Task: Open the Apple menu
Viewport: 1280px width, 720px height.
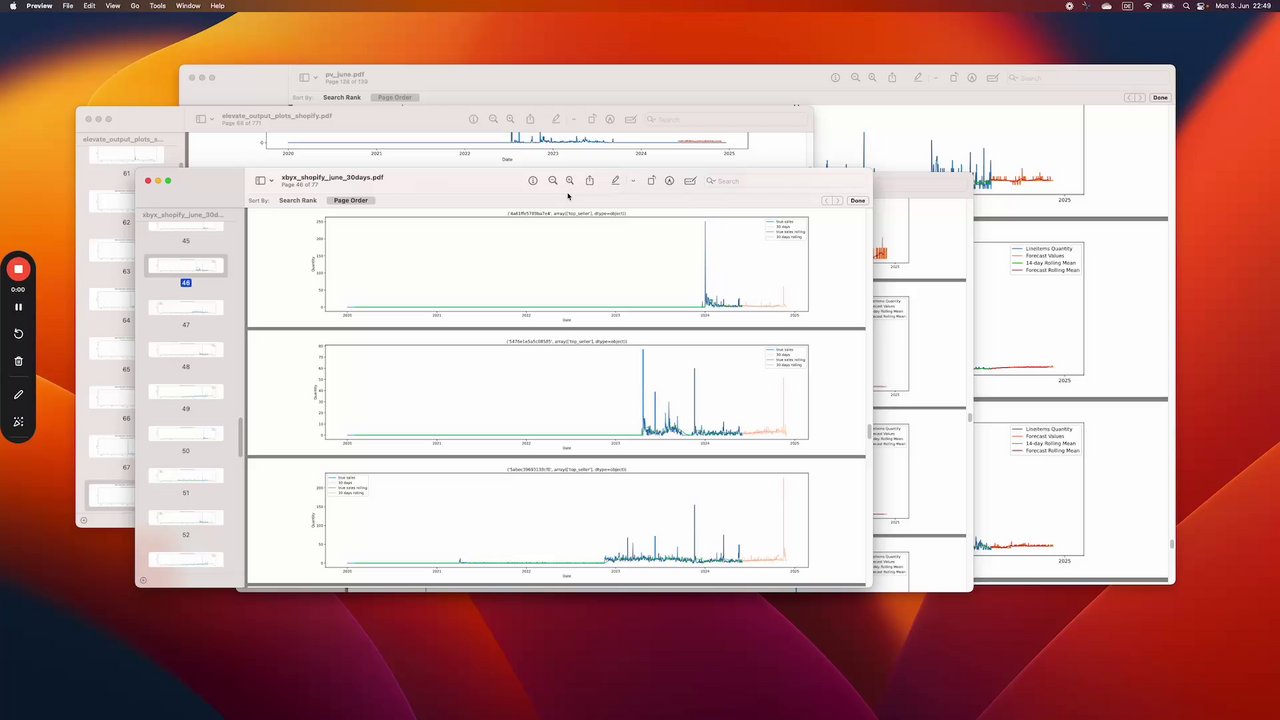Action: [13, 6]
